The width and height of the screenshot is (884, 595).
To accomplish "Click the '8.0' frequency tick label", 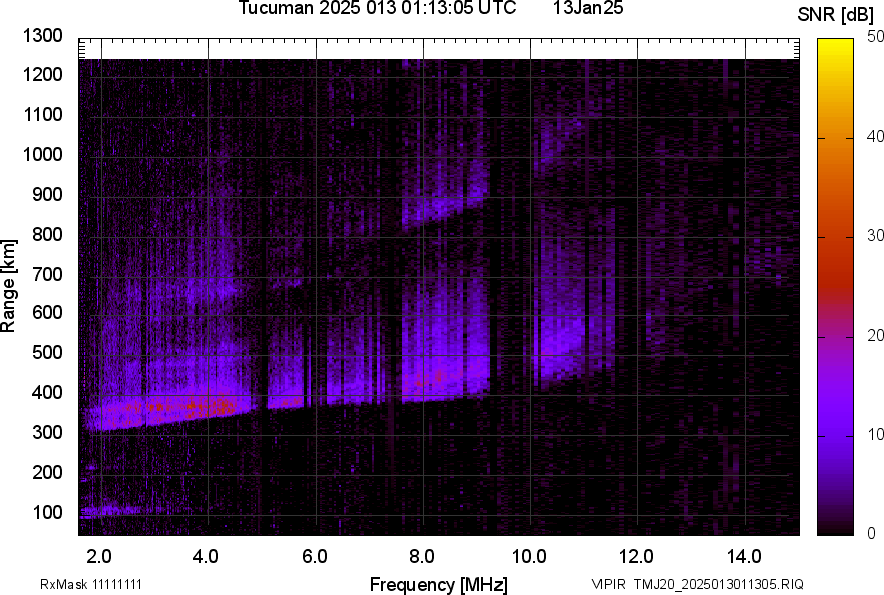I will point(422,556).
